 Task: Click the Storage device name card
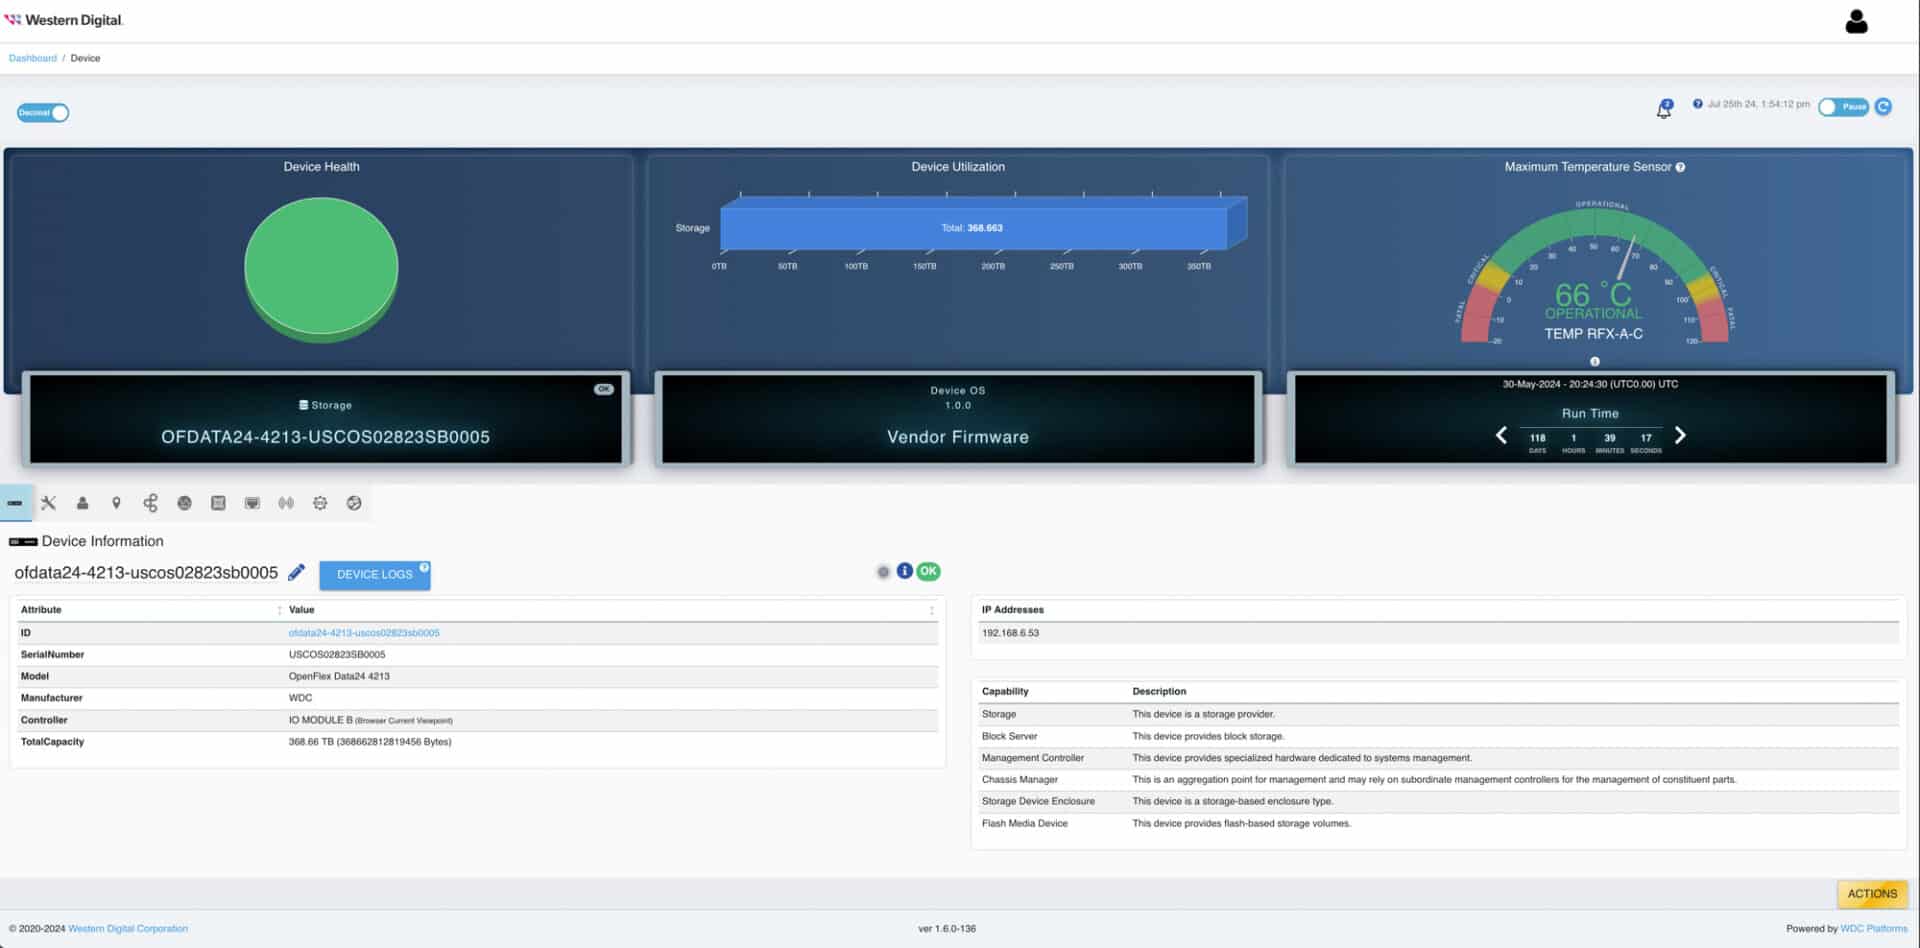click(x=326, y=419)
